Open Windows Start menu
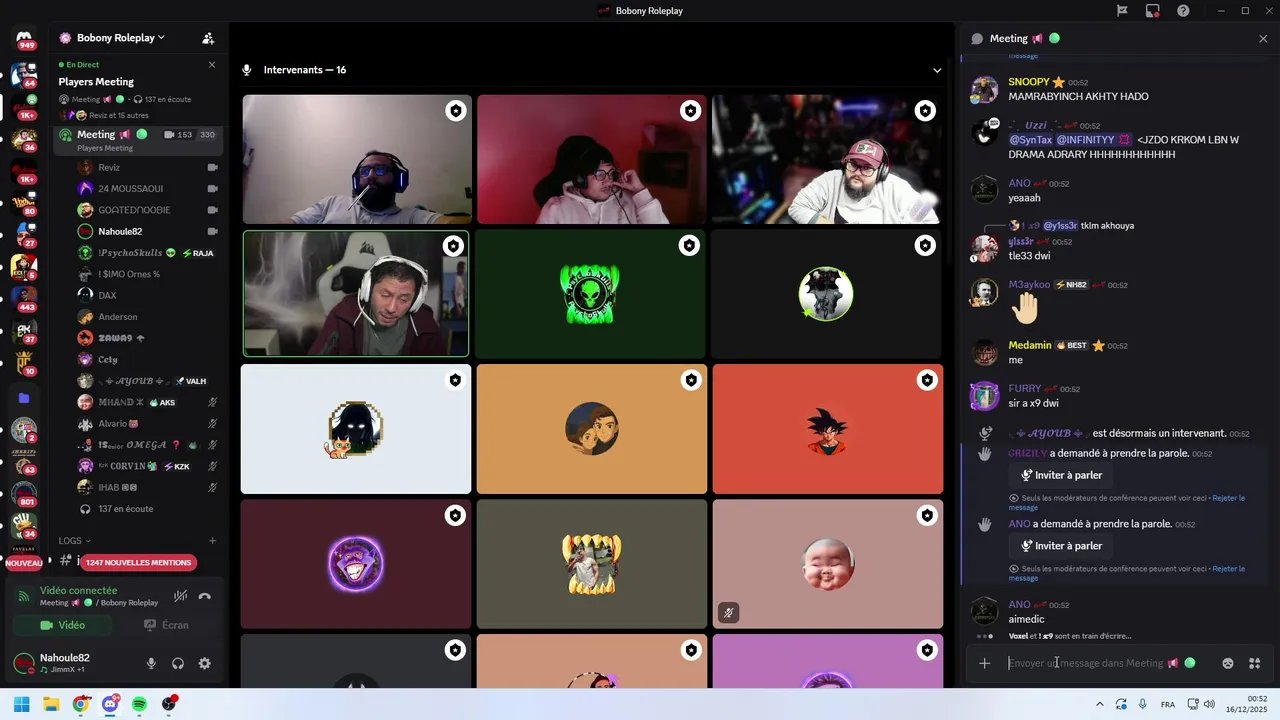The image size is (1280, 720). click(22, 704)
